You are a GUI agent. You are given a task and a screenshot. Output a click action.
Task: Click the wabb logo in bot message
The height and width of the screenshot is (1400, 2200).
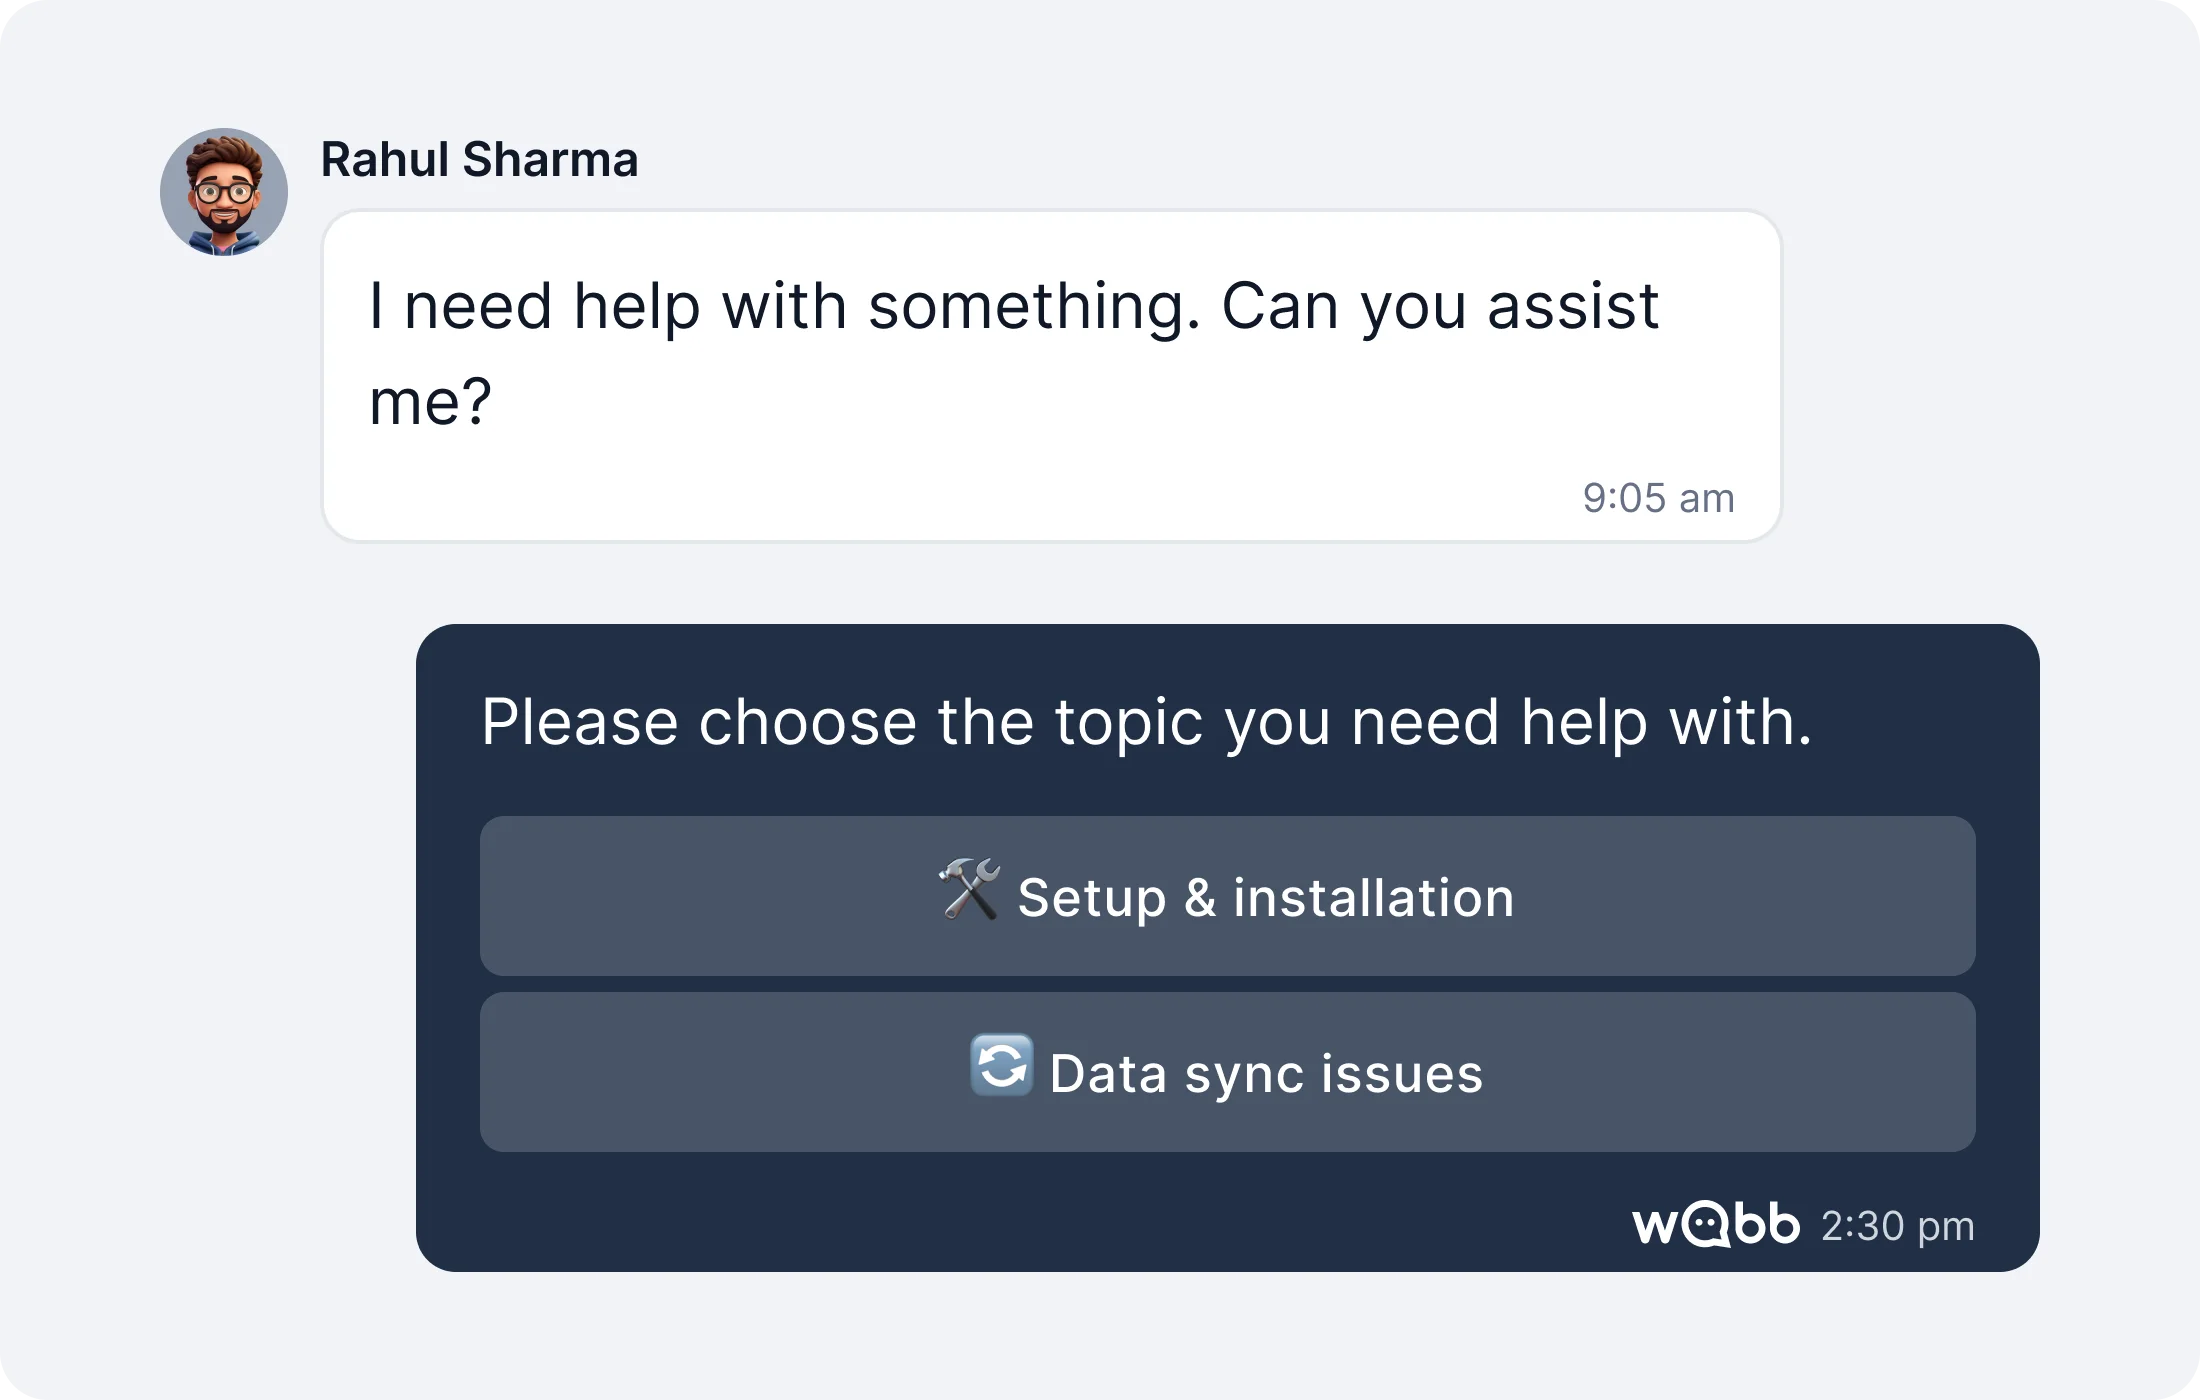coord(1715,1225)
